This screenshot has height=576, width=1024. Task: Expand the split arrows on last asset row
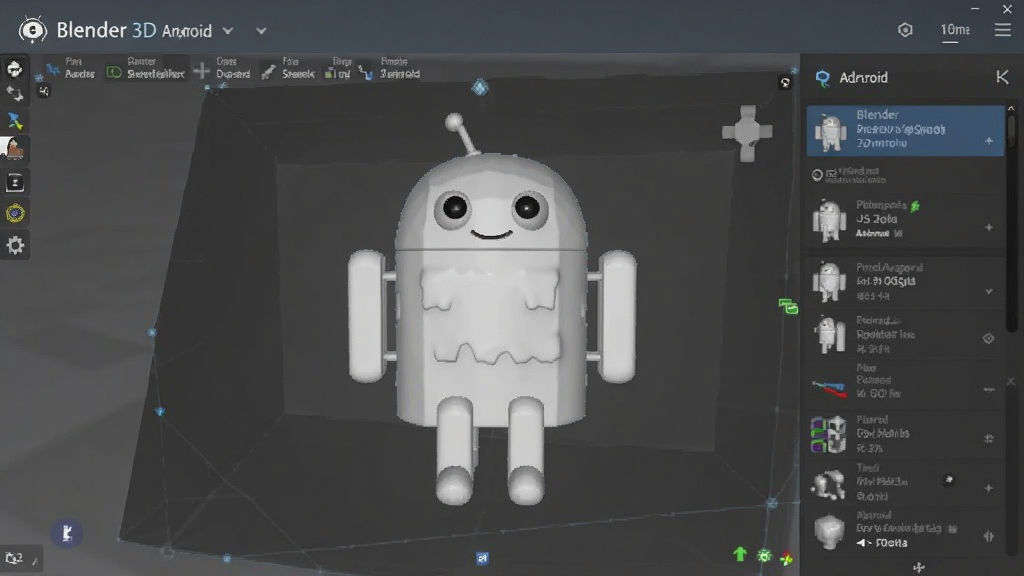coord(988,536)
